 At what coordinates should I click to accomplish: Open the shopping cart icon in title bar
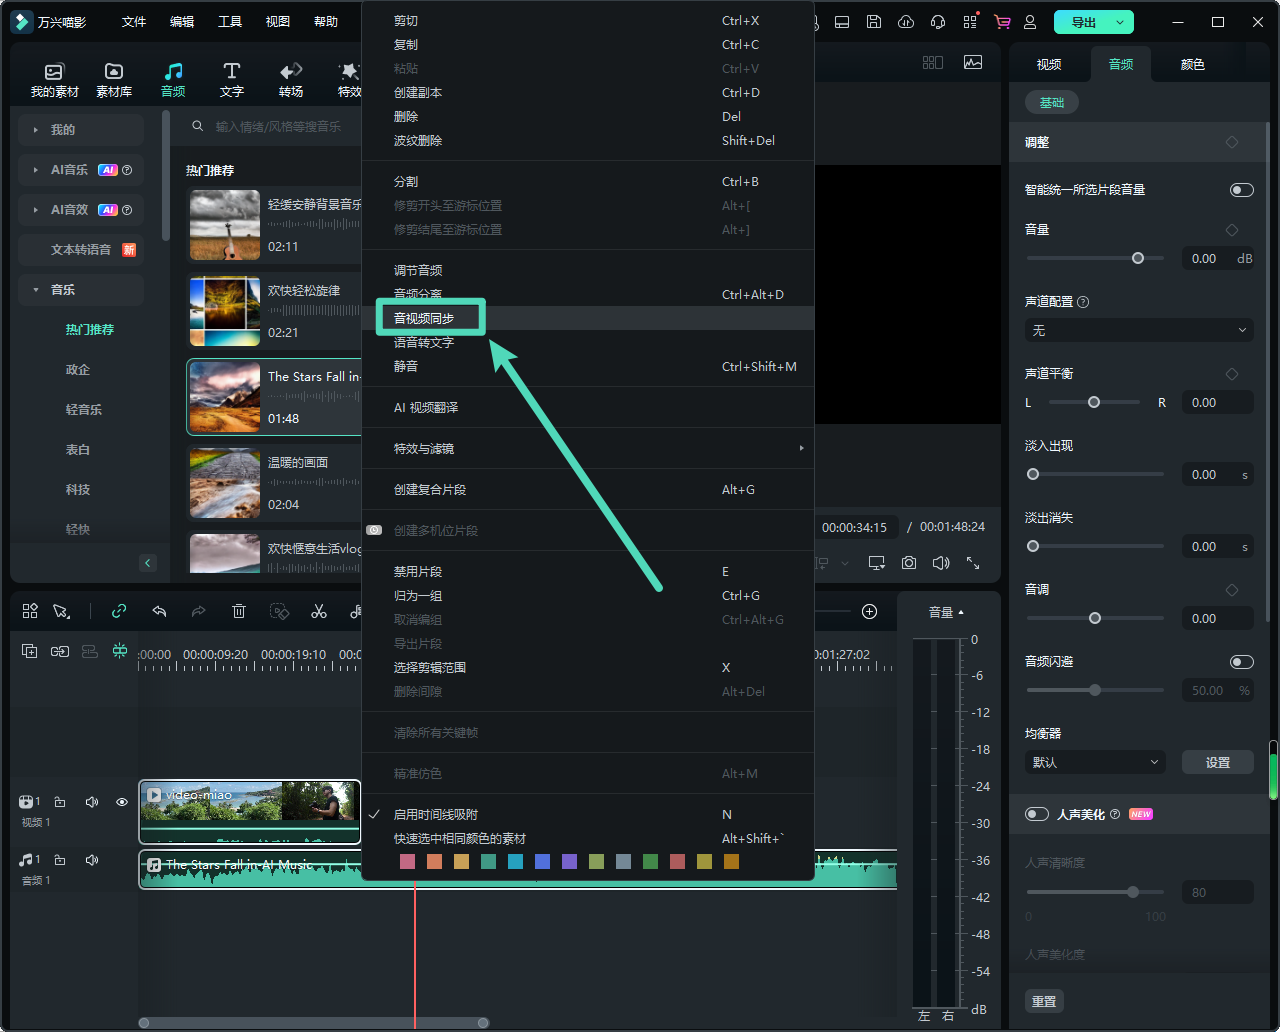point(1001,22)
